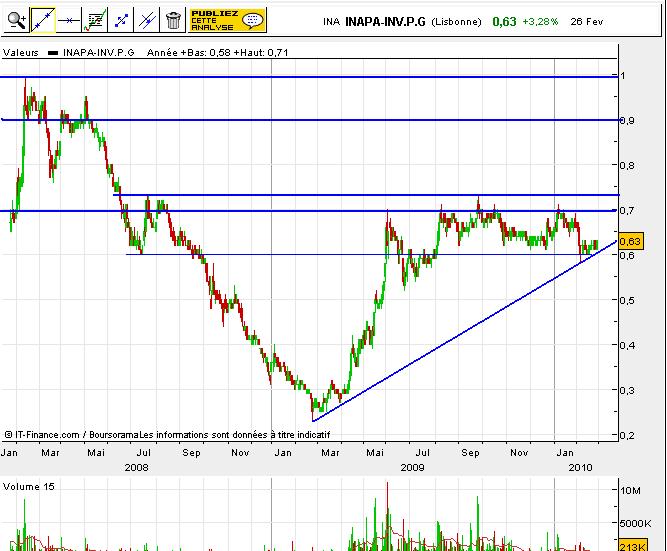The width and height of the screenshot is (667, 551).
Task: Select the trend line drawing tool
Action: [x=42, y=18]
